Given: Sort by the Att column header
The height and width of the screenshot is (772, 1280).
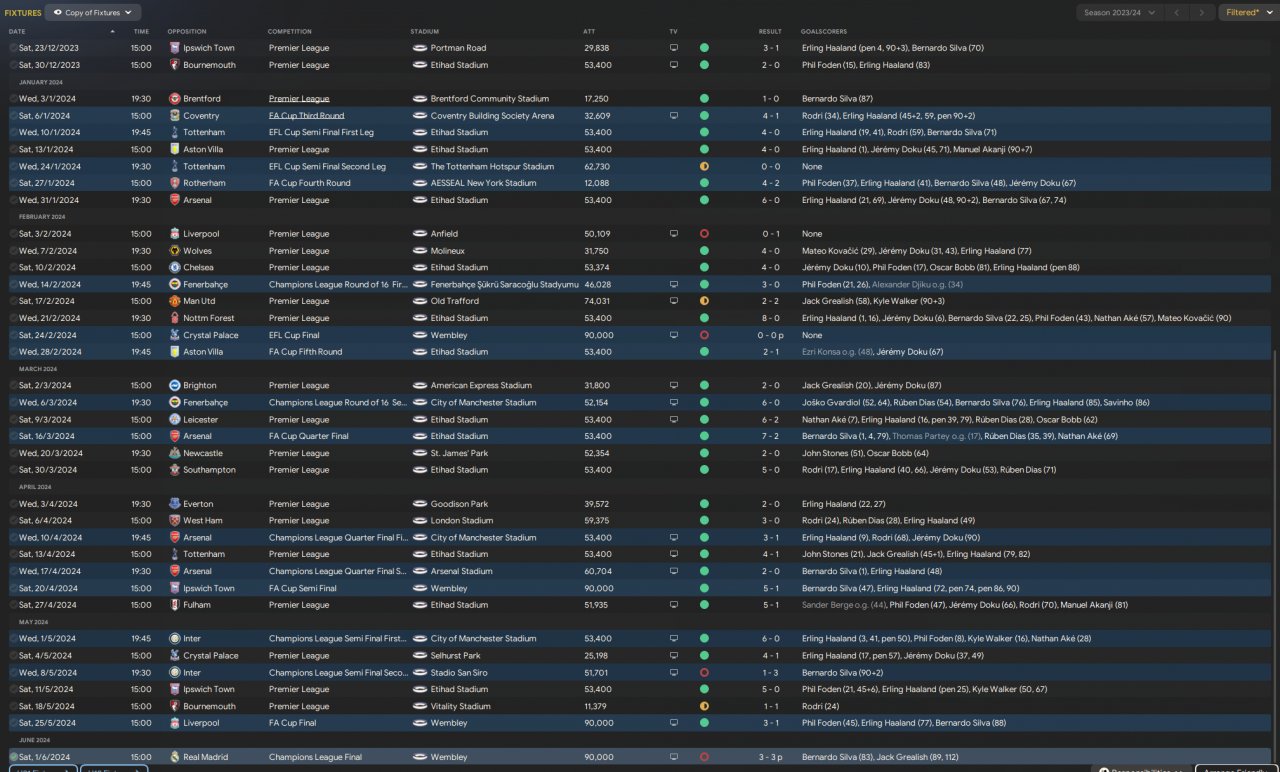Looking at the screenshot, I should [x=589, y=32].
